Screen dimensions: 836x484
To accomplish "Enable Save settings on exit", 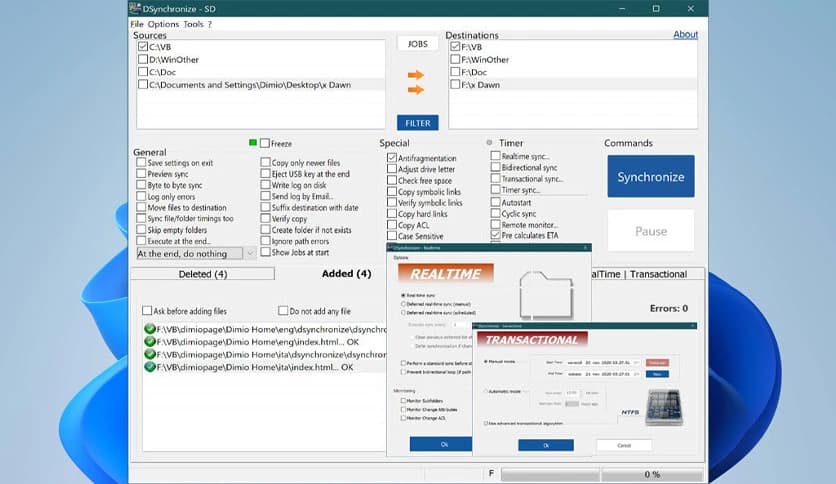I will pyautogui.click(x=141, y=162).
